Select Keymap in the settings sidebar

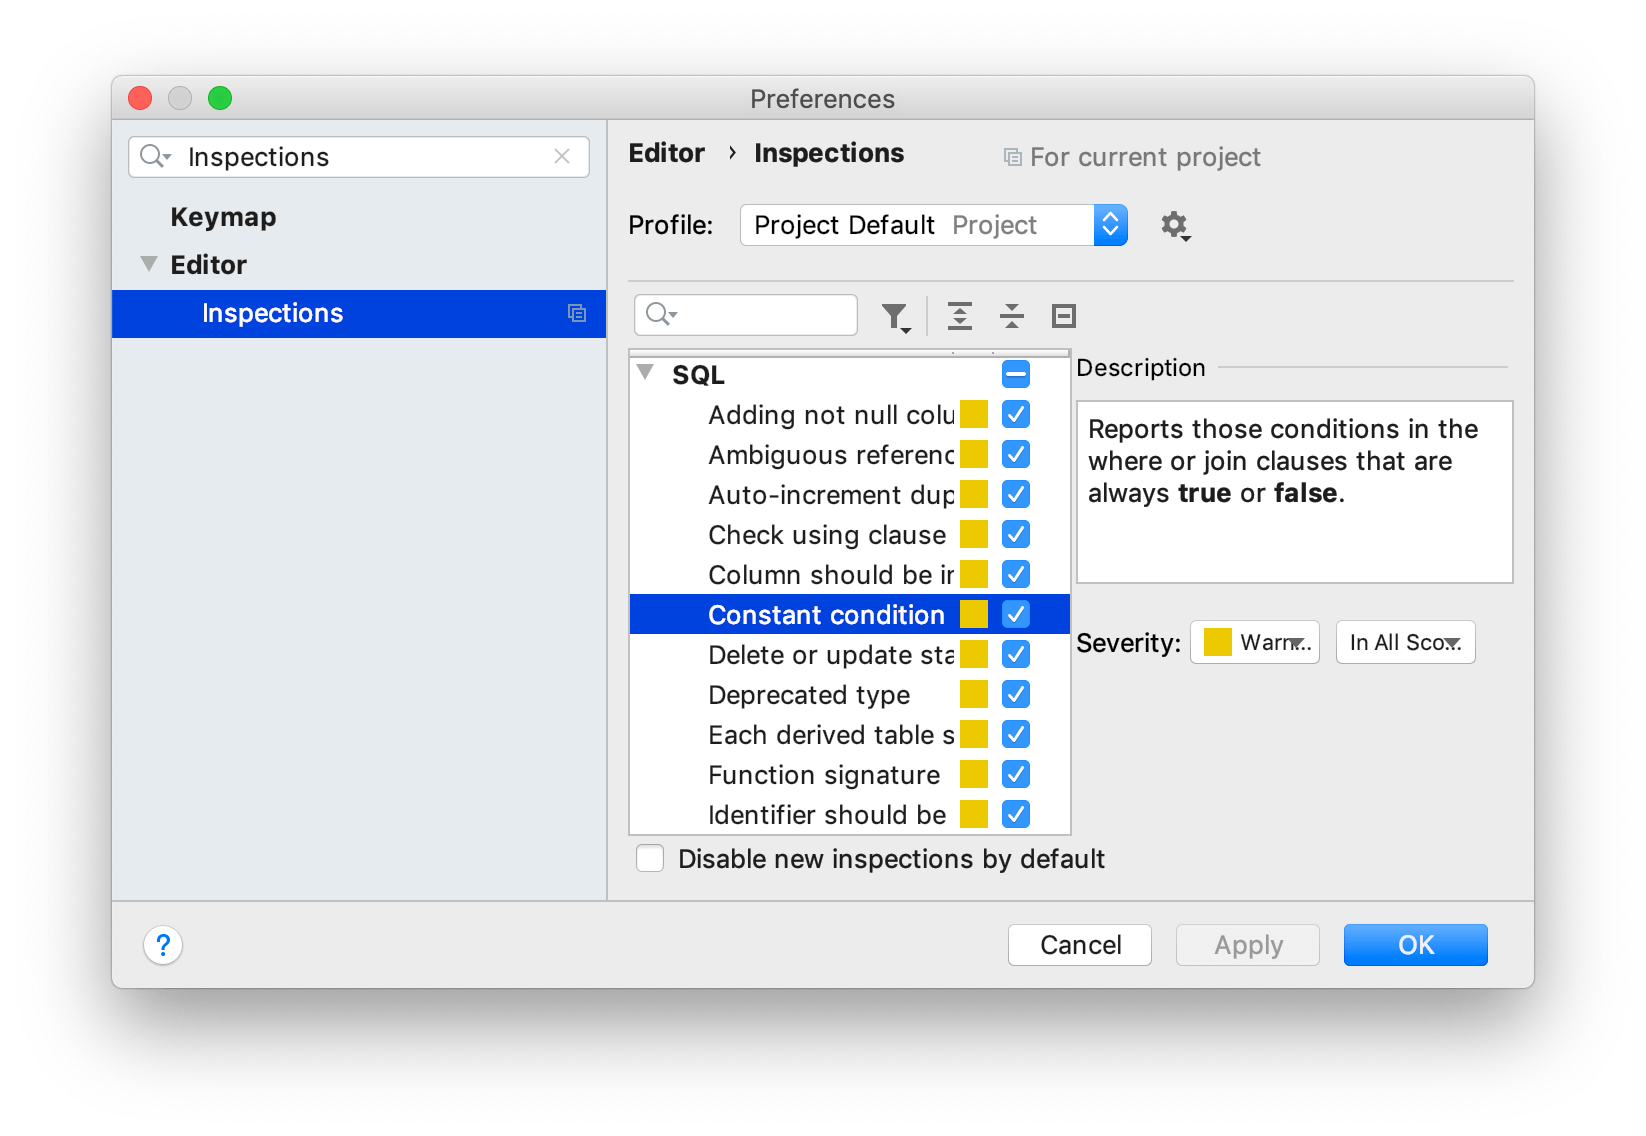tap(223, 217)
